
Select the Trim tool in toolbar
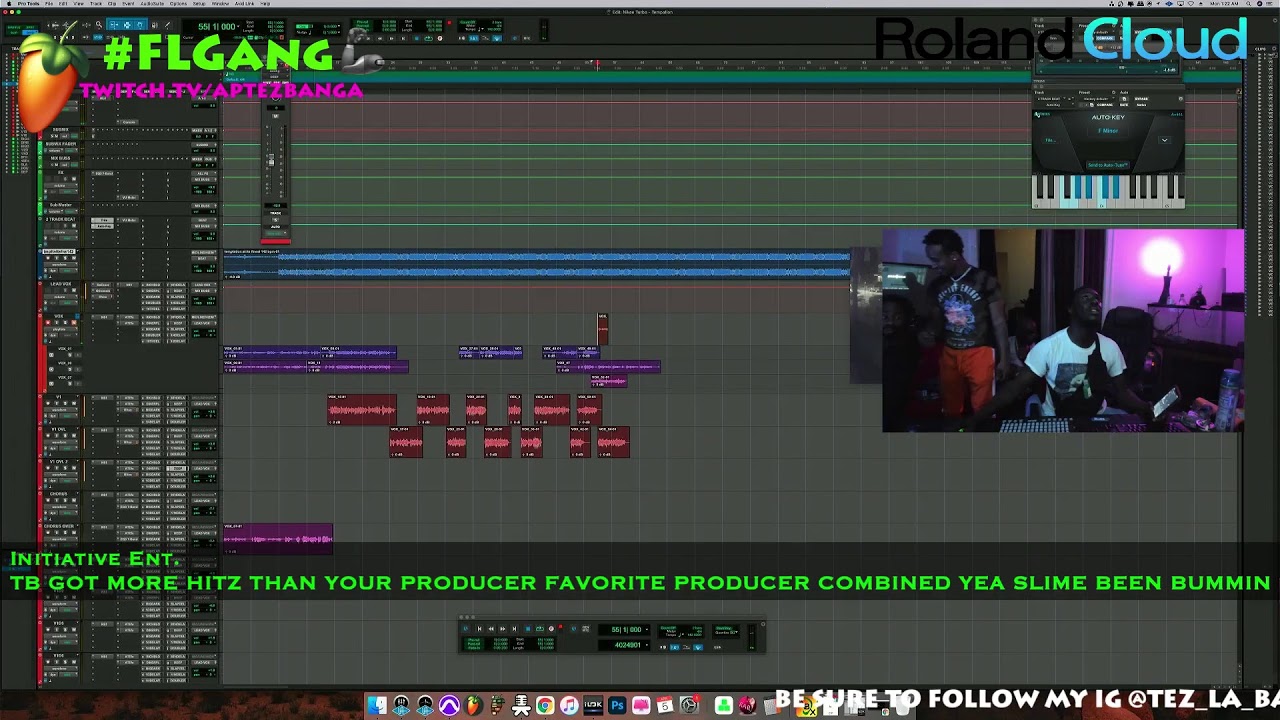[x=114, y=25]
